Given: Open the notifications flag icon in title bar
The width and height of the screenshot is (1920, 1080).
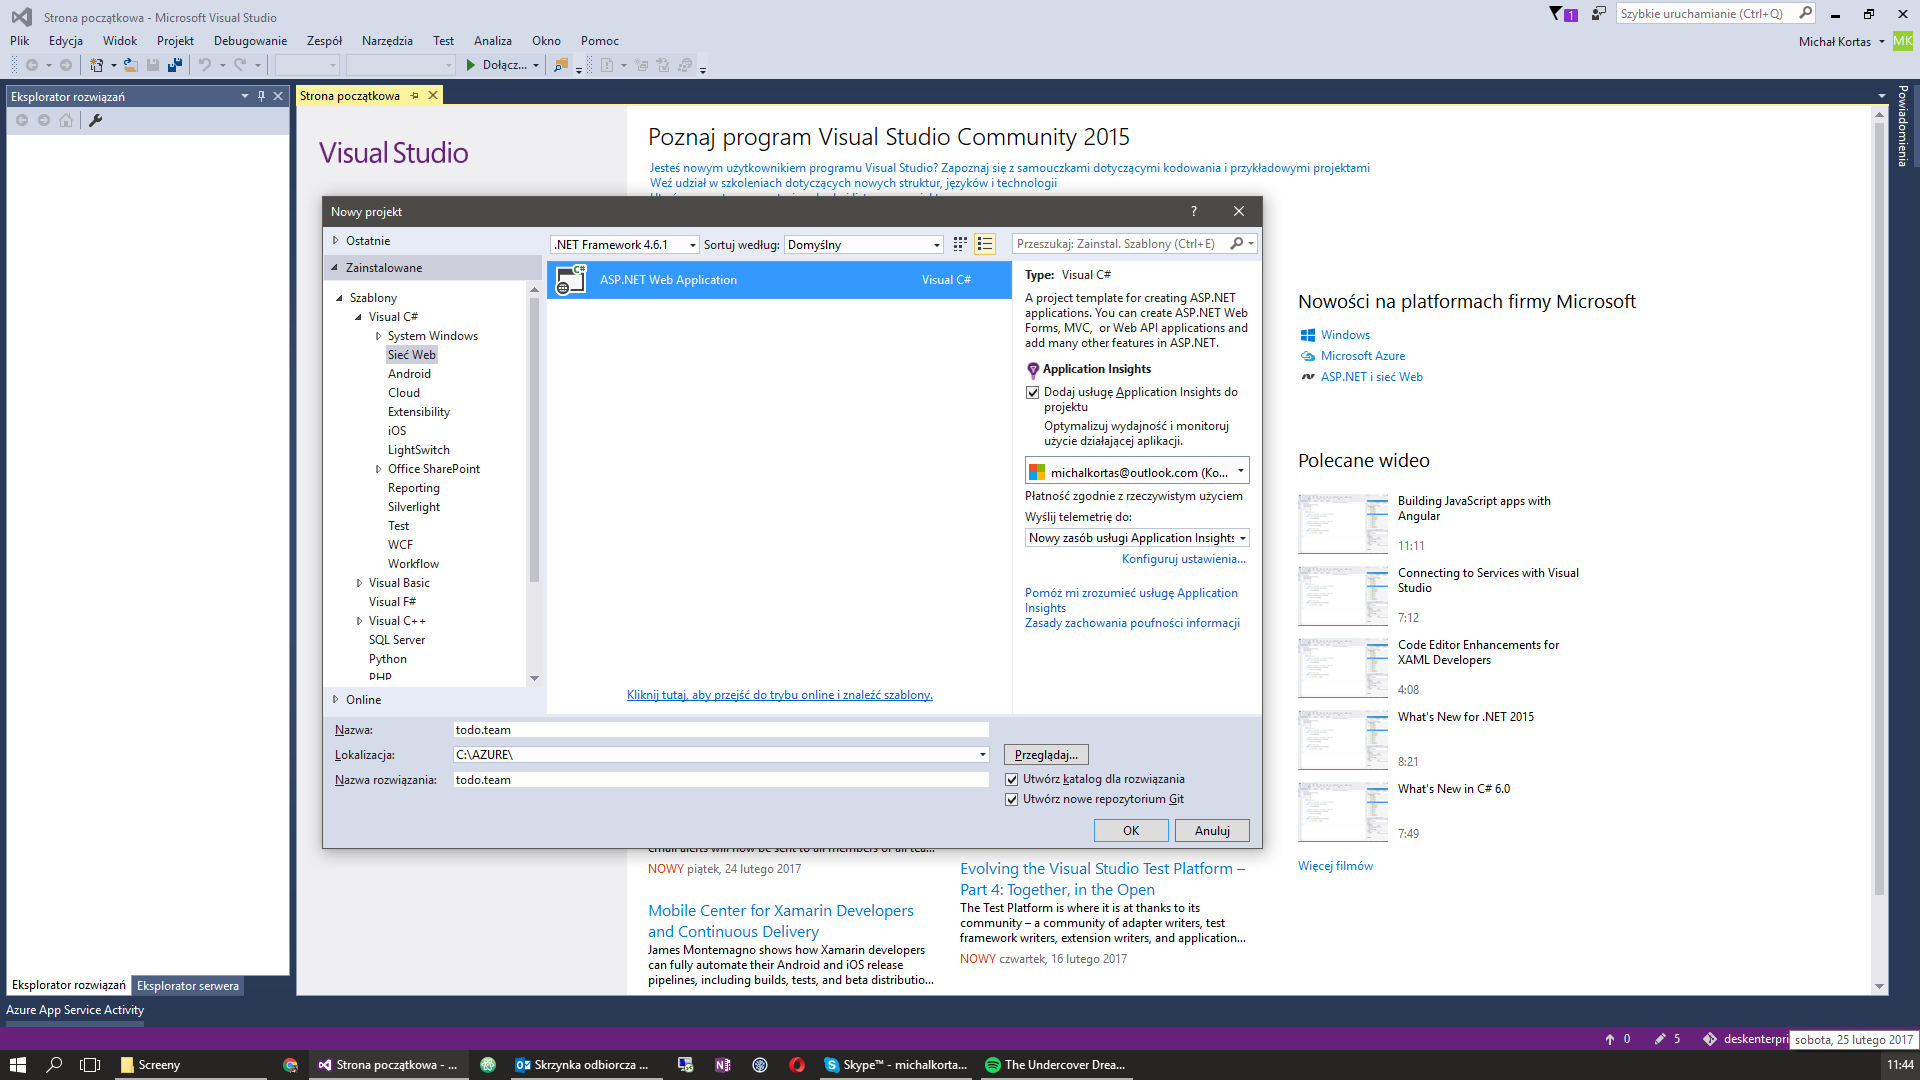Looking at the screenshot, I should (x=1557, y=14).
